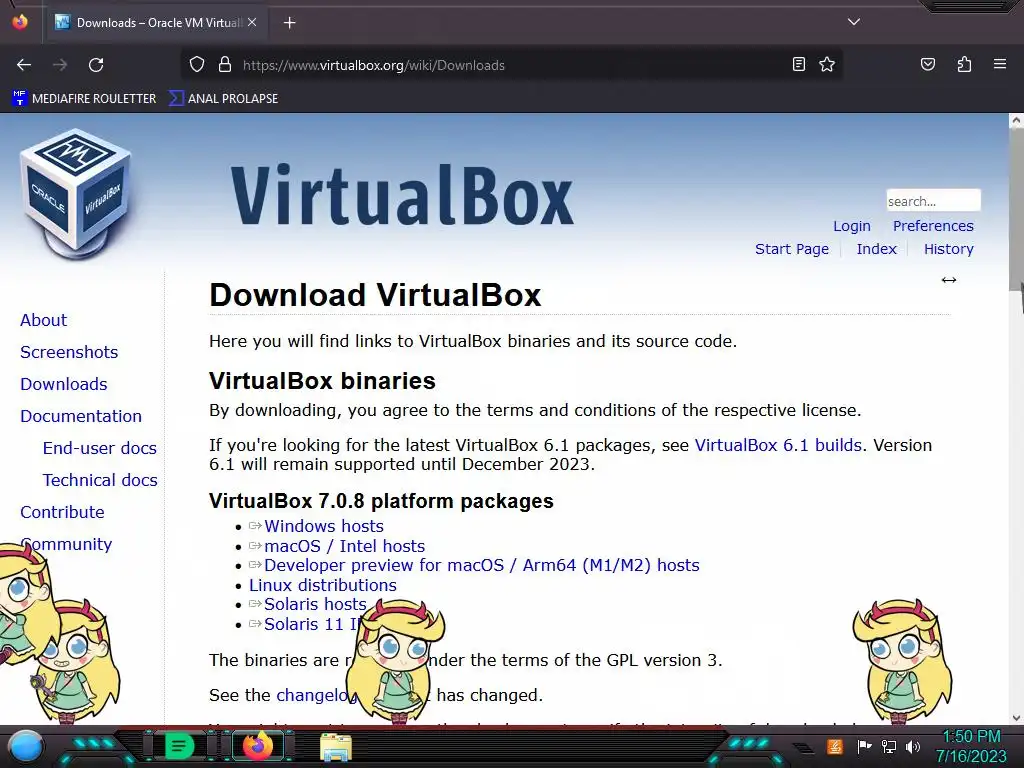Open the VirtualBox 6.1 builds link
Screen dimensions: 1024x768
(x=778, y=445)
